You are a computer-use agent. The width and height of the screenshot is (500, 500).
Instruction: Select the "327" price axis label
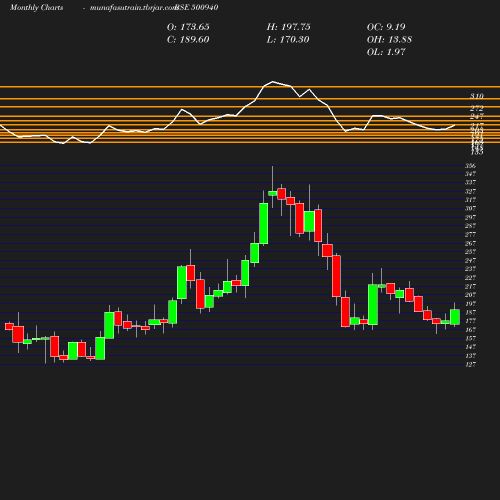point(470,191)
